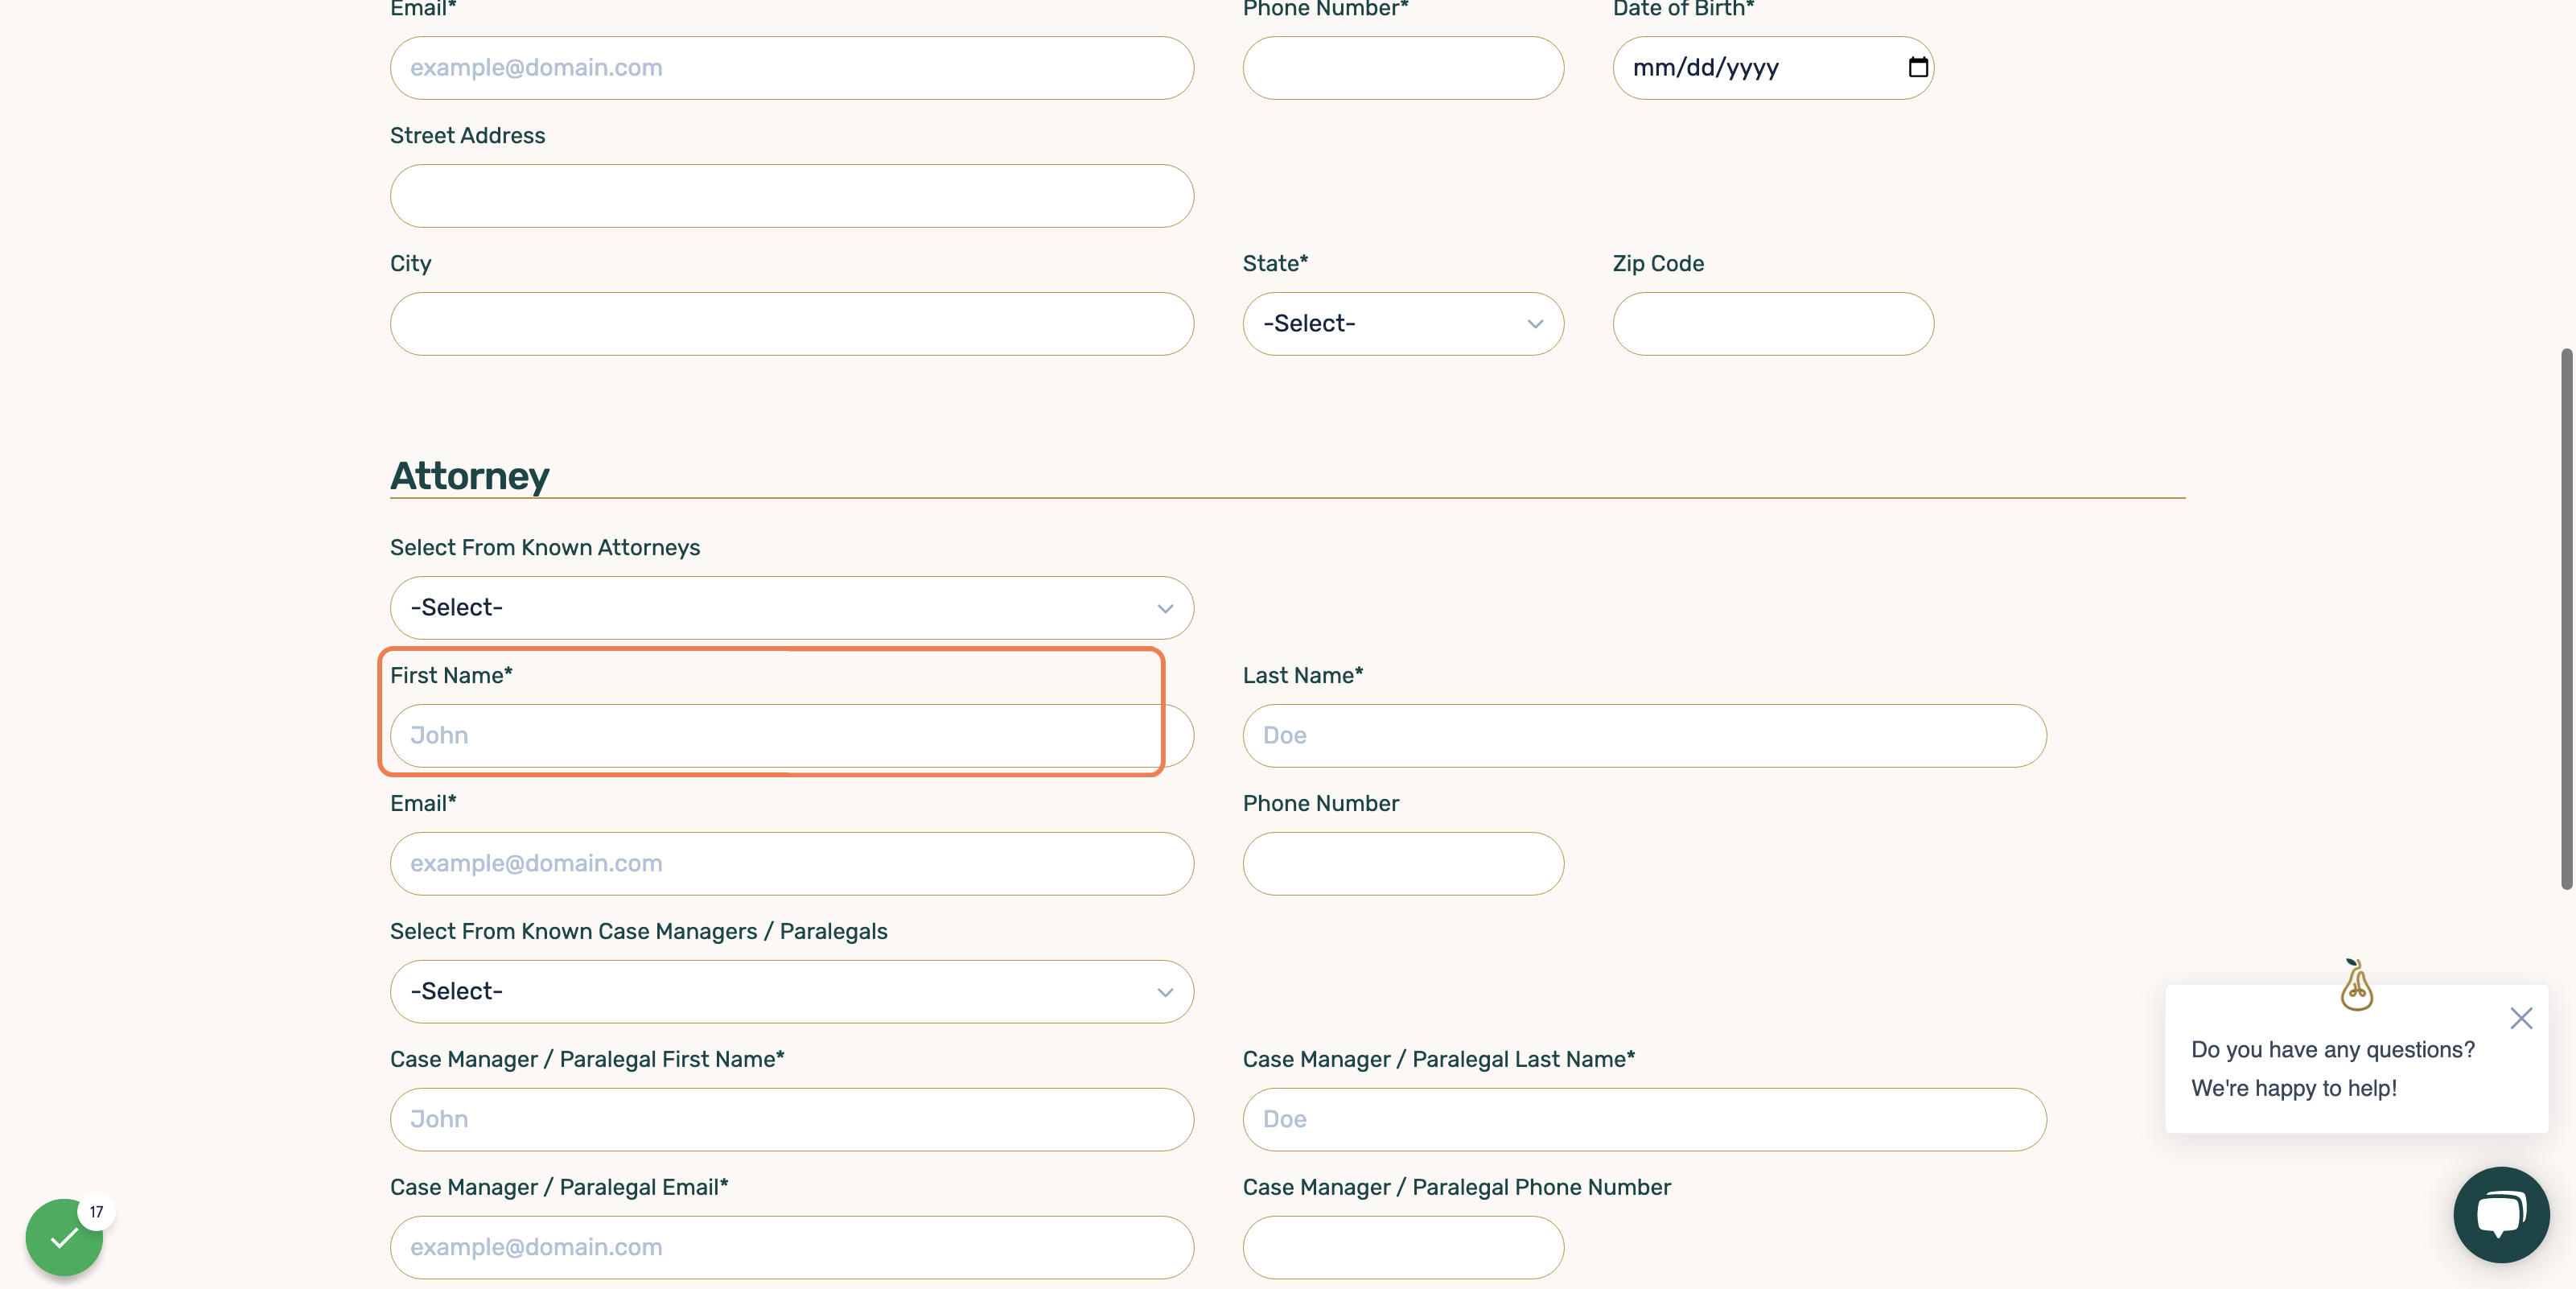Click the Date of Birth field
This screenshot has height=1289, width=2576.
pyautogui.click(x=1773, y=67)
